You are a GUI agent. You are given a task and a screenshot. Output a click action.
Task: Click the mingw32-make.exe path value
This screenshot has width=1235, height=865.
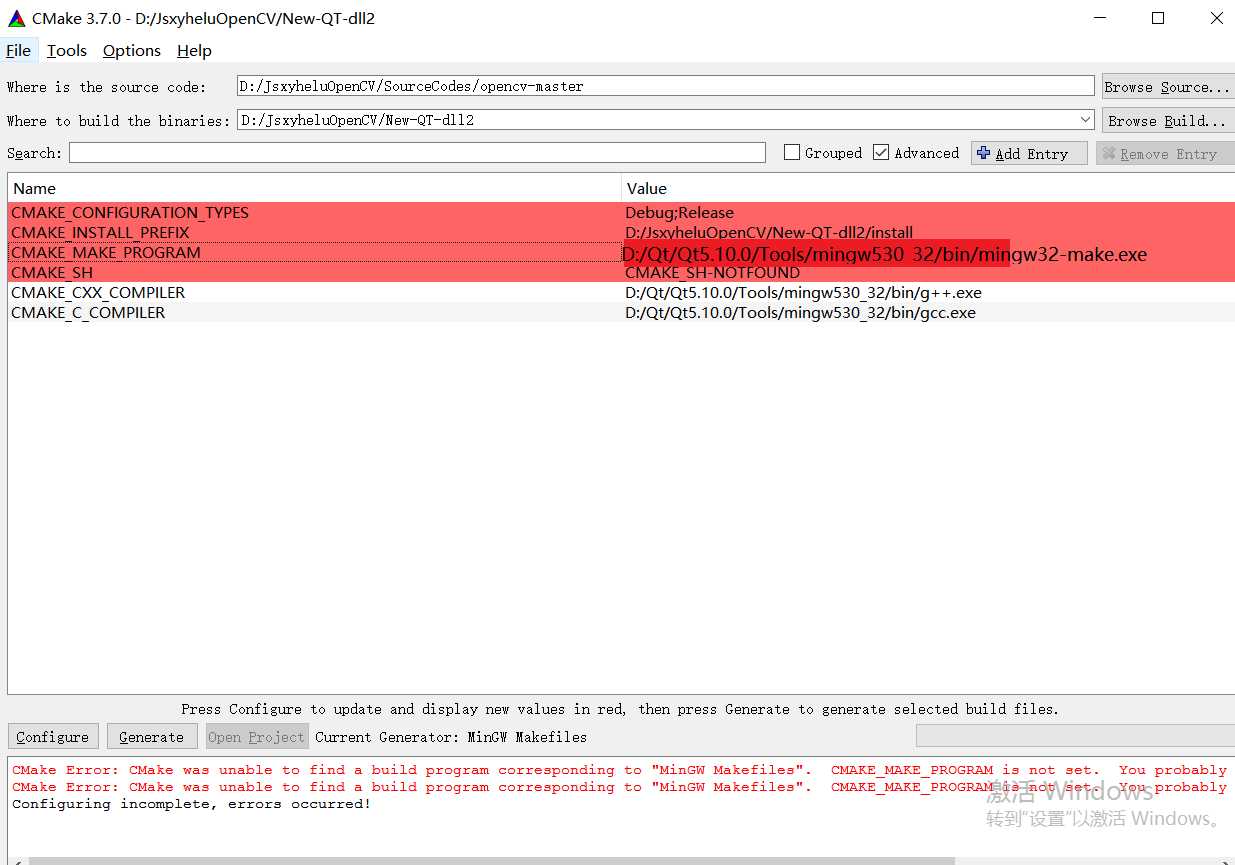884,254
